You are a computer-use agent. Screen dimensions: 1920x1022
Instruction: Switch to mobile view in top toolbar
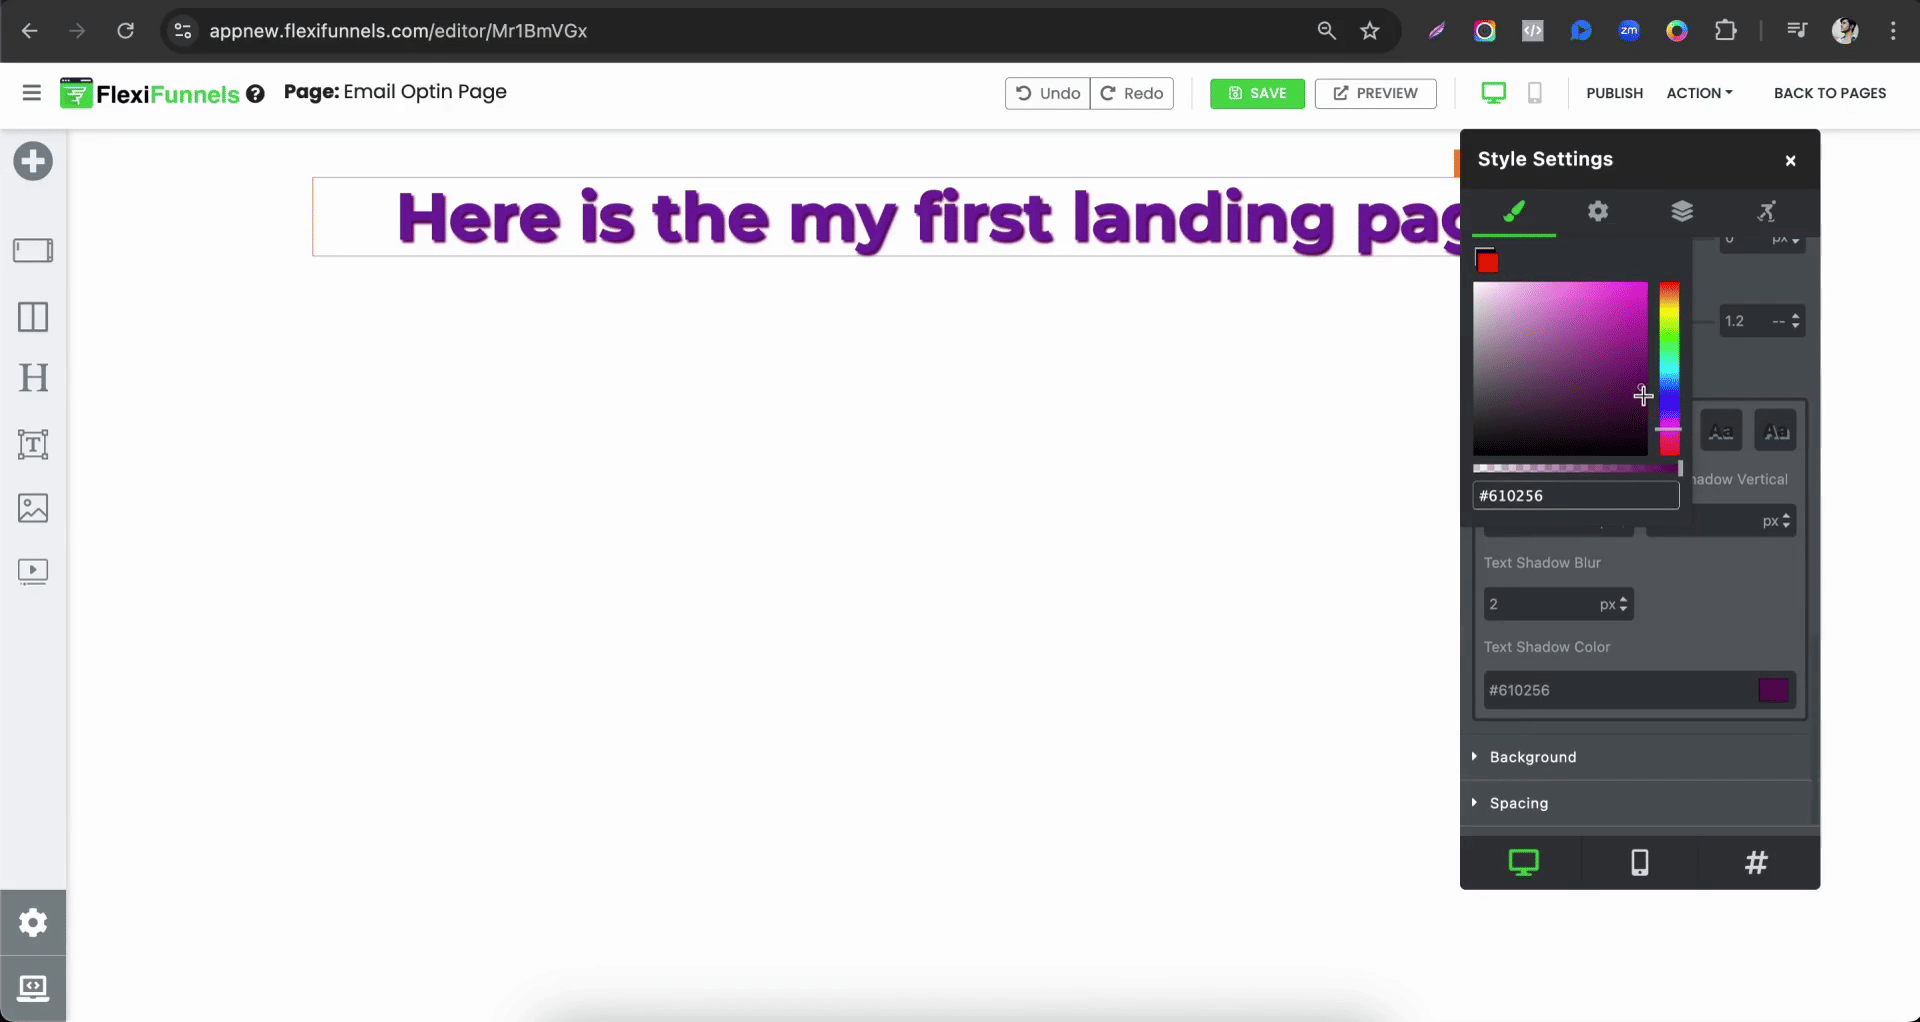tap(1534, 93)
